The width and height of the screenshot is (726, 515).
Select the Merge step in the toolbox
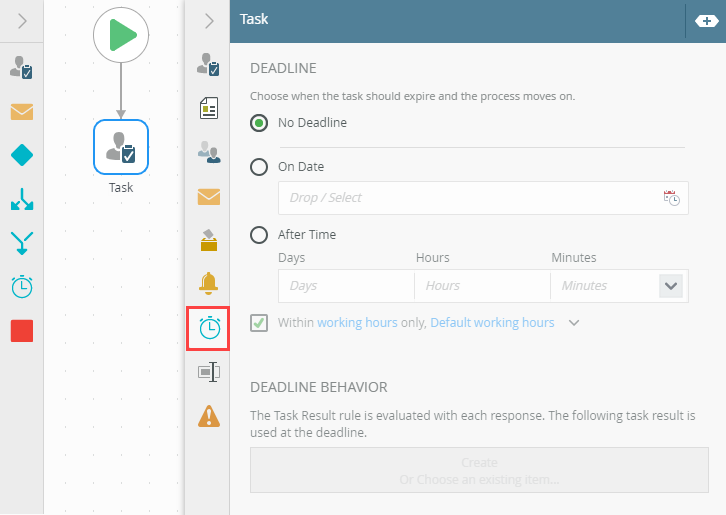(22, 243)
